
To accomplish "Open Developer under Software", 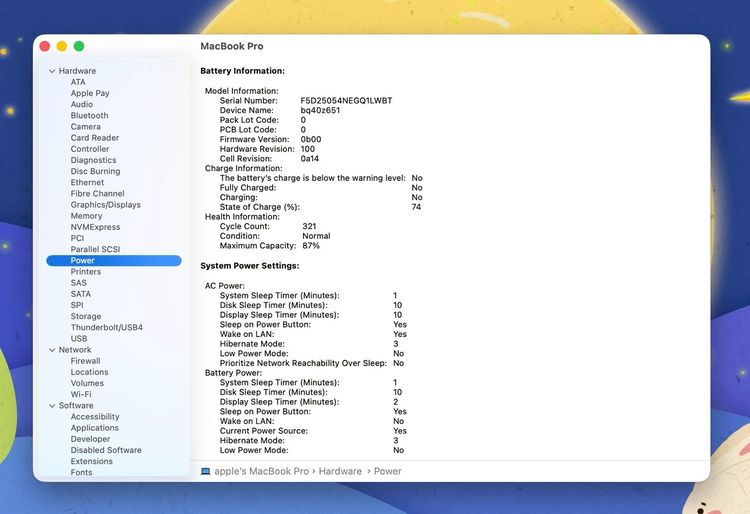I will coord(90,439).
